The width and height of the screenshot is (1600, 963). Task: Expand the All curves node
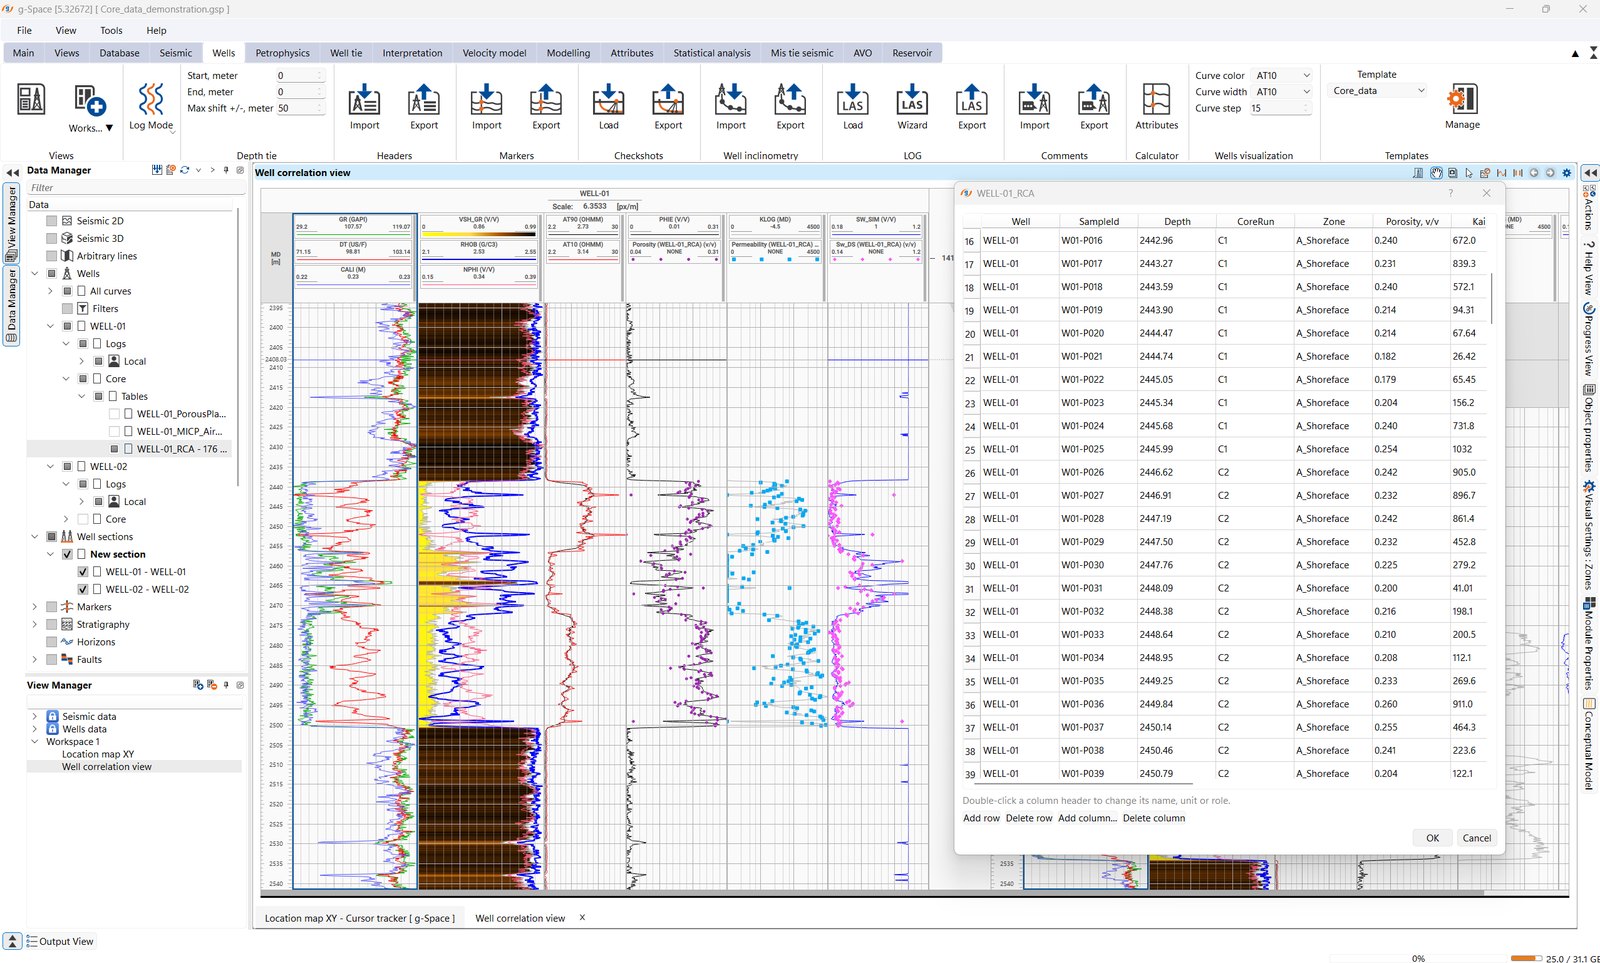pos(51,291)
